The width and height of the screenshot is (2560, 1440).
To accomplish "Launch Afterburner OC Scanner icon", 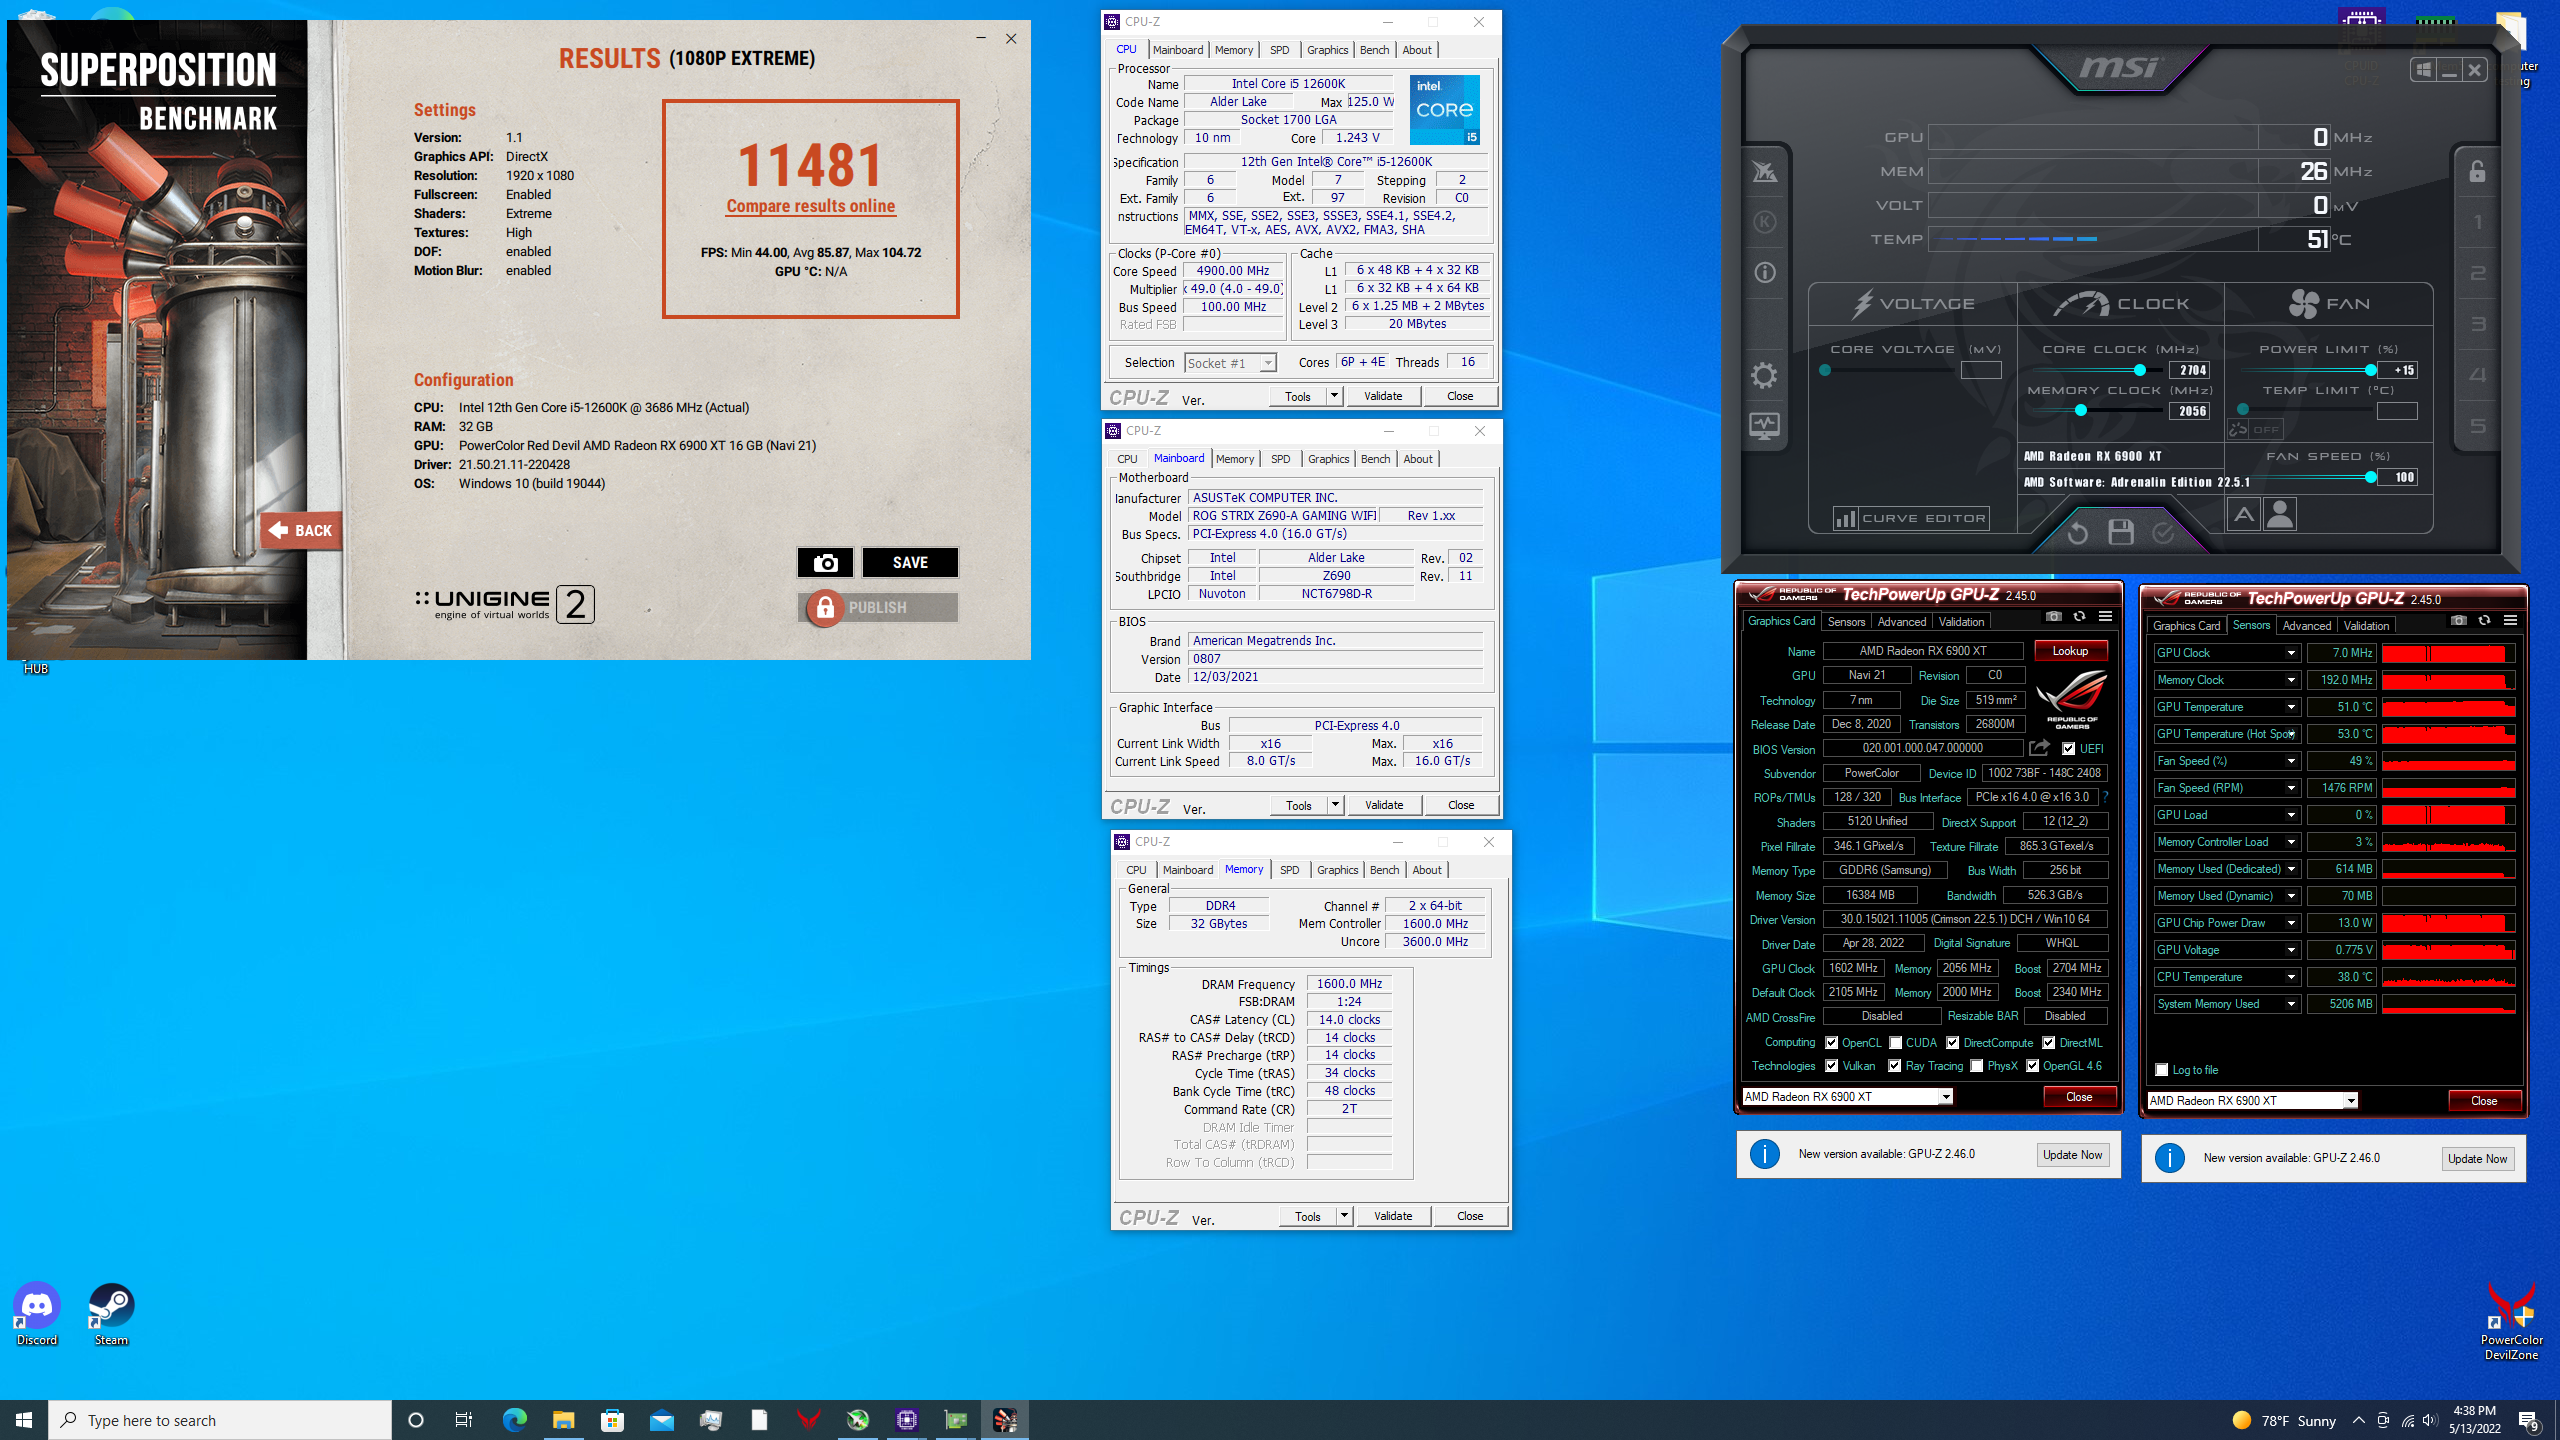I will 1765,171.
